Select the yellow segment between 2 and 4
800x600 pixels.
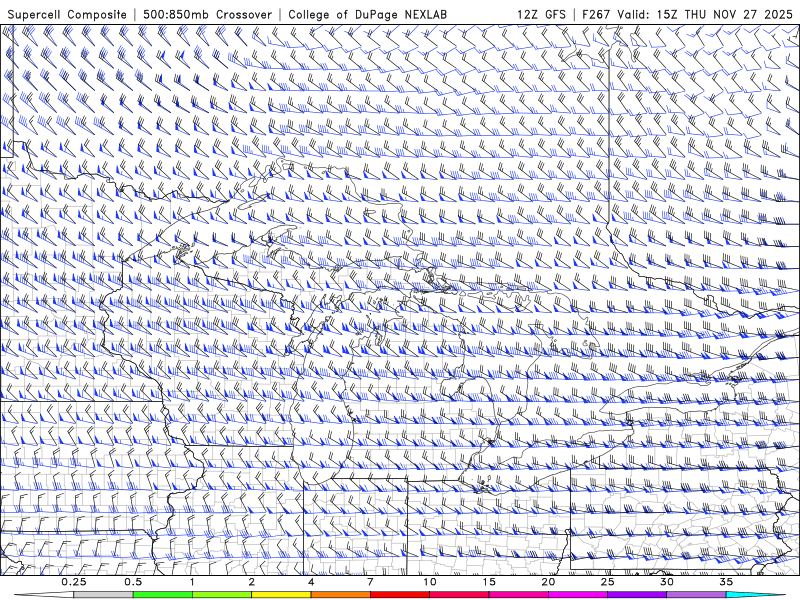[281, 595]
